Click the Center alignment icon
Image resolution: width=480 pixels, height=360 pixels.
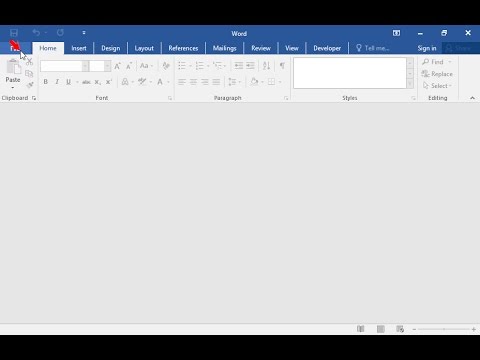[193, 82]
